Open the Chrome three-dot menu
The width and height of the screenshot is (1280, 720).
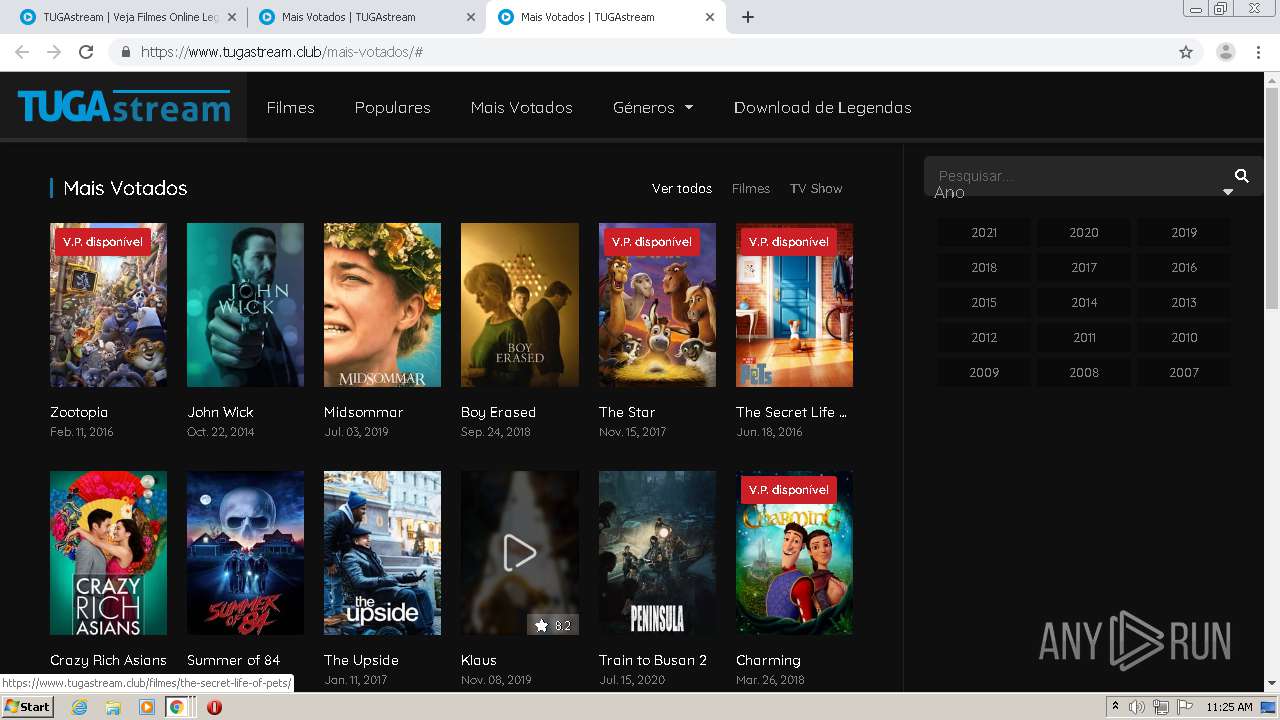point(1259,52)
